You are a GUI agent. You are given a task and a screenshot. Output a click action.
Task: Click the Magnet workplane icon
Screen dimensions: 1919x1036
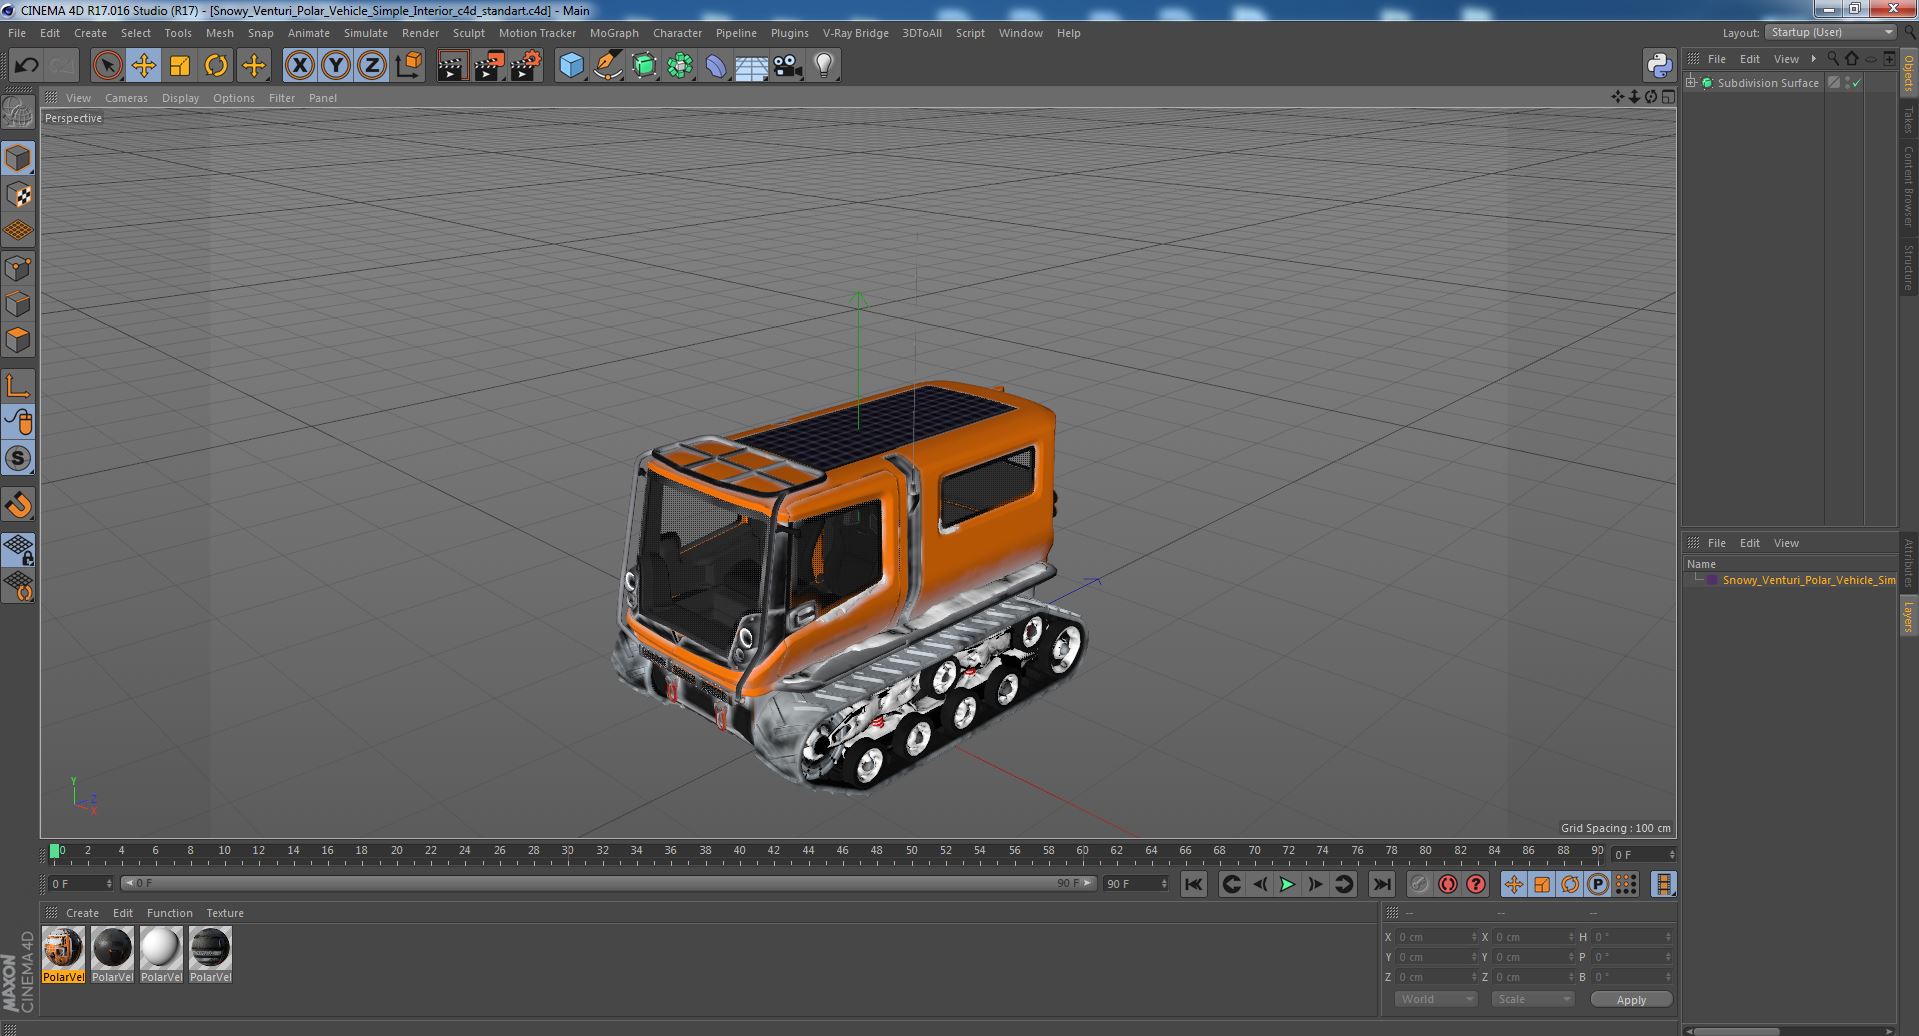click(18, 505)
